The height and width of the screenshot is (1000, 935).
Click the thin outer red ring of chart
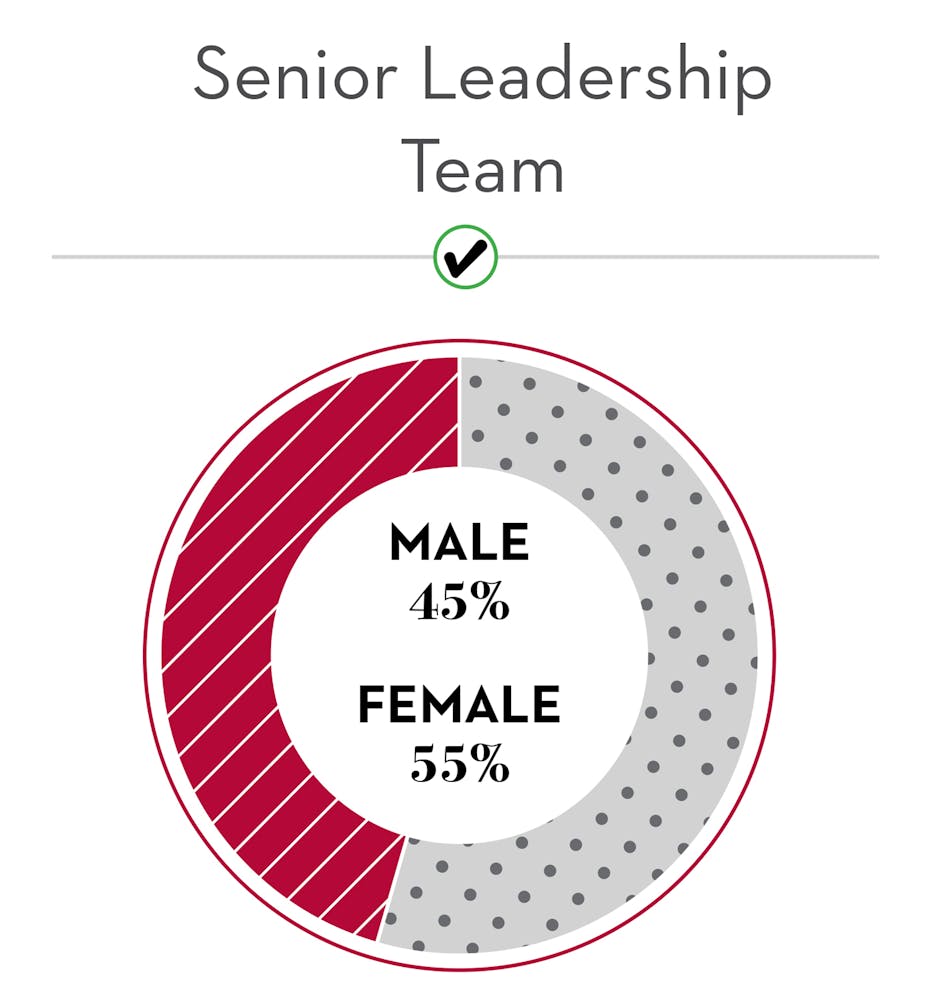pyautogui.click(x=774, y=656)
